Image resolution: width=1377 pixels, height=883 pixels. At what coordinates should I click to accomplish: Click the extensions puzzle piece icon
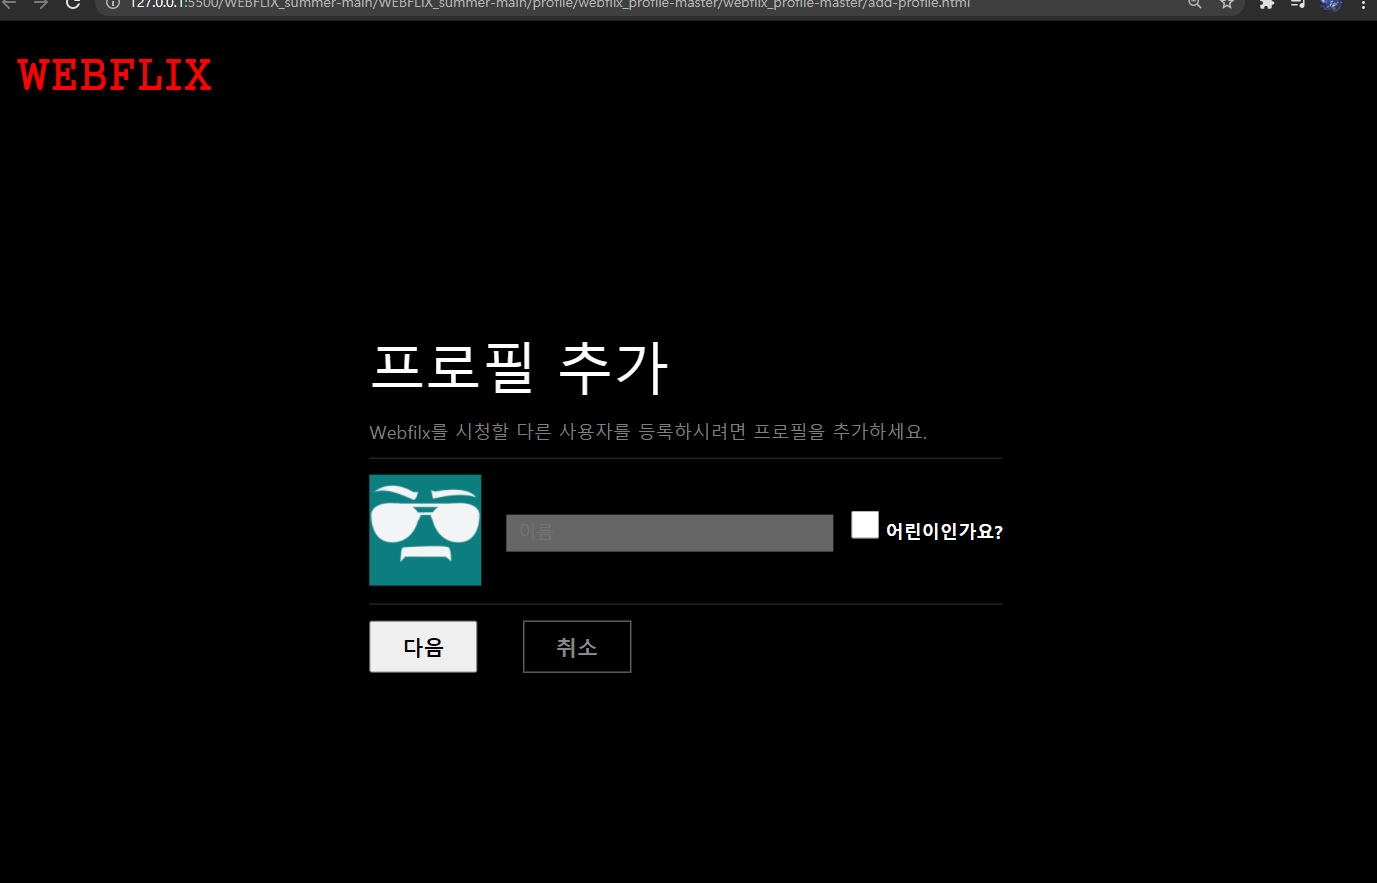(1266, 6)
